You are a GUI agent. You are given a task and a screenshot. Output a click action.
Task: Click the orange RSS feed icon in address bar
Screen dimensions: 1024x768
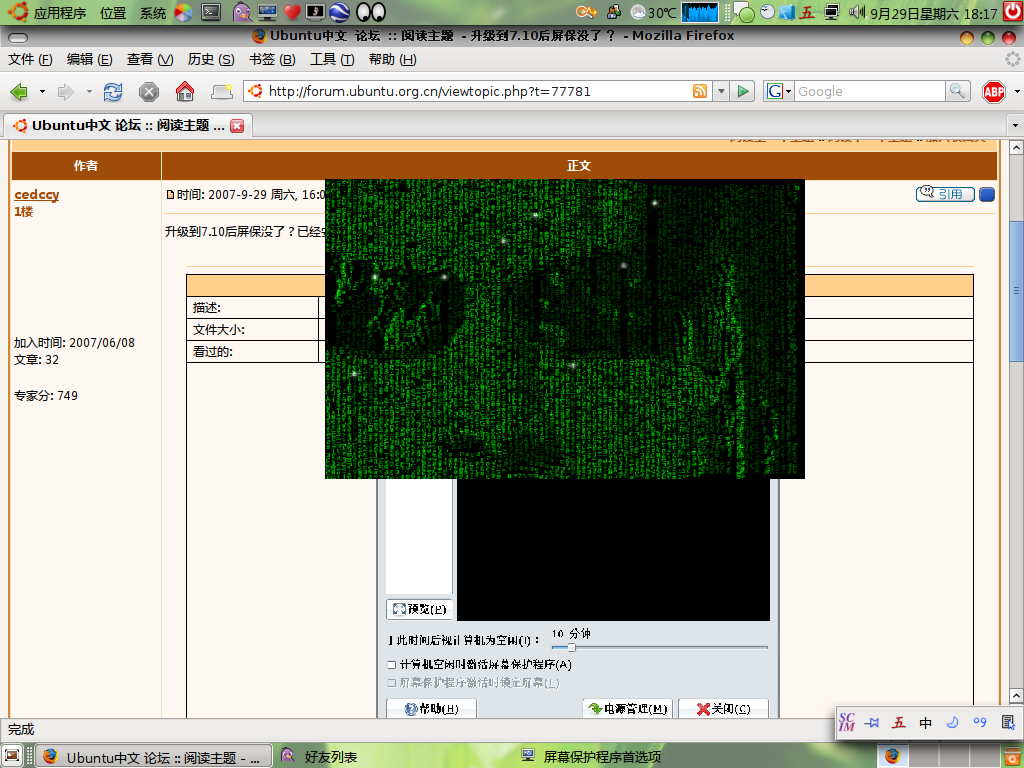[x=699, y=91]
